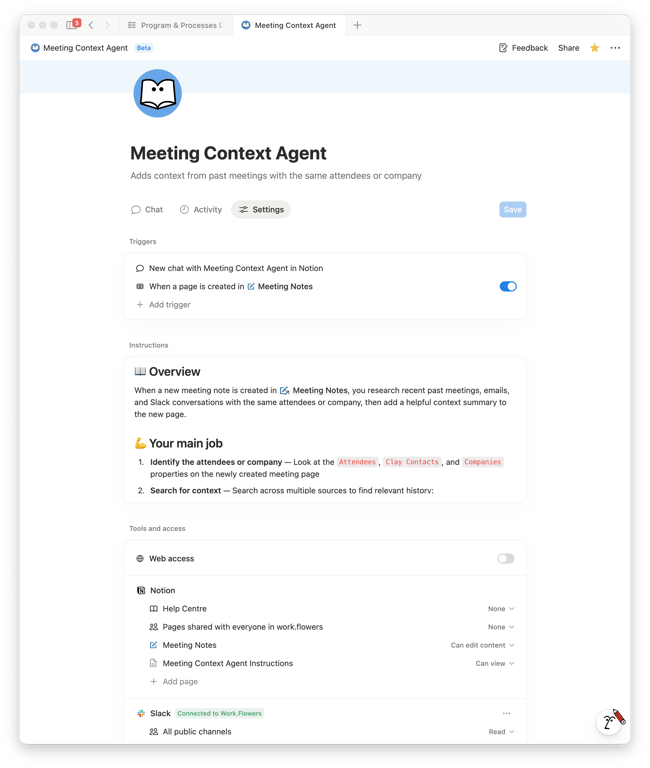Change Meeting Notes Can edit content permission
This screenshot has height=768, width=650.
click(482, 645)
